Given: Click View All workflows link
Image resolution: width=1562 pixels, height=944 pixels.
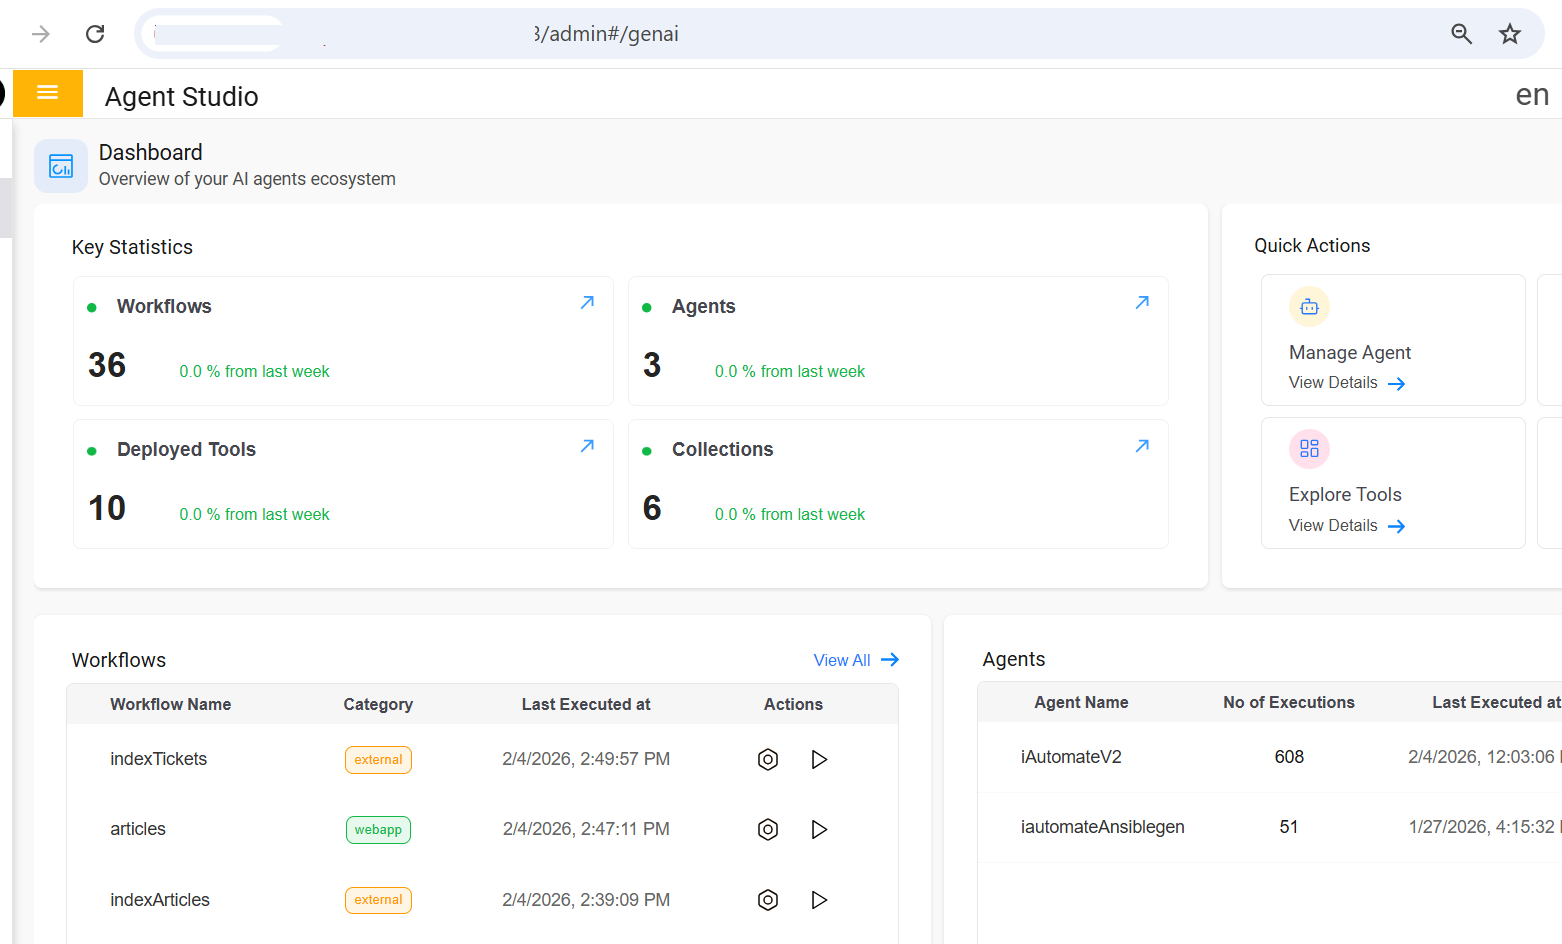Looking at the screenshot, I should 855,660.
